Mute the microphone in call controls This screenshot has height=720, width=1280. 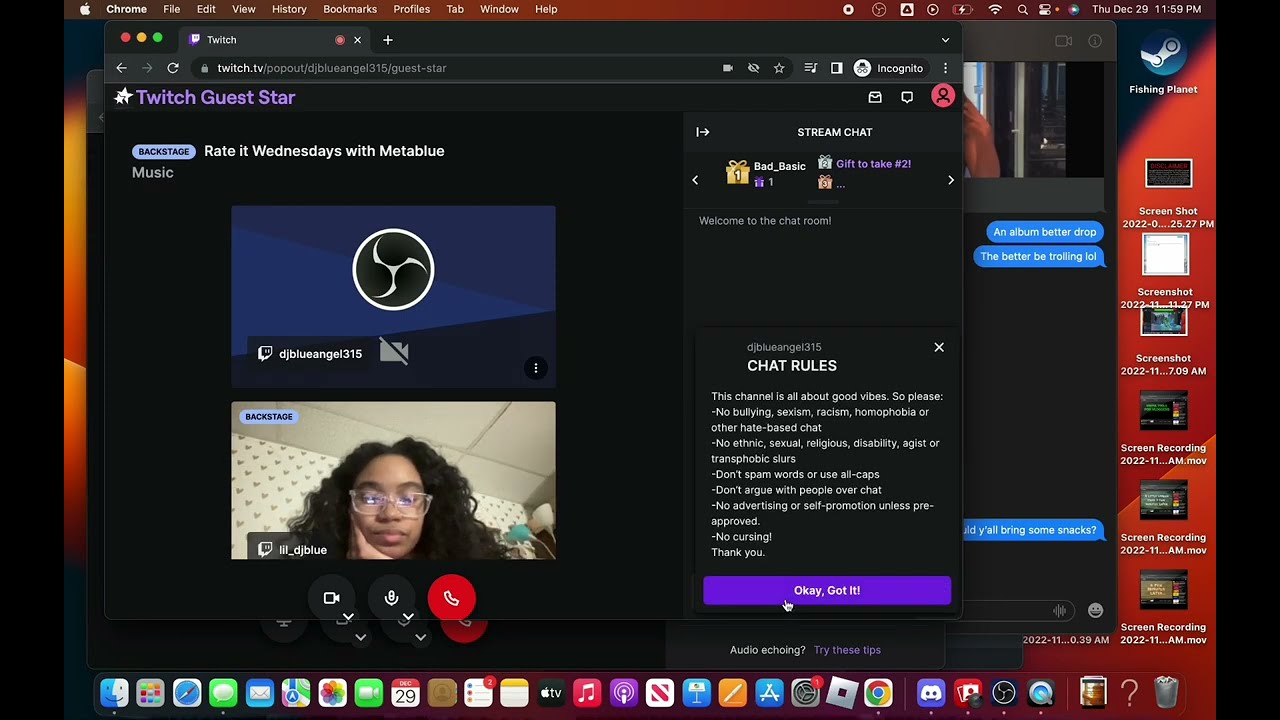392,598
